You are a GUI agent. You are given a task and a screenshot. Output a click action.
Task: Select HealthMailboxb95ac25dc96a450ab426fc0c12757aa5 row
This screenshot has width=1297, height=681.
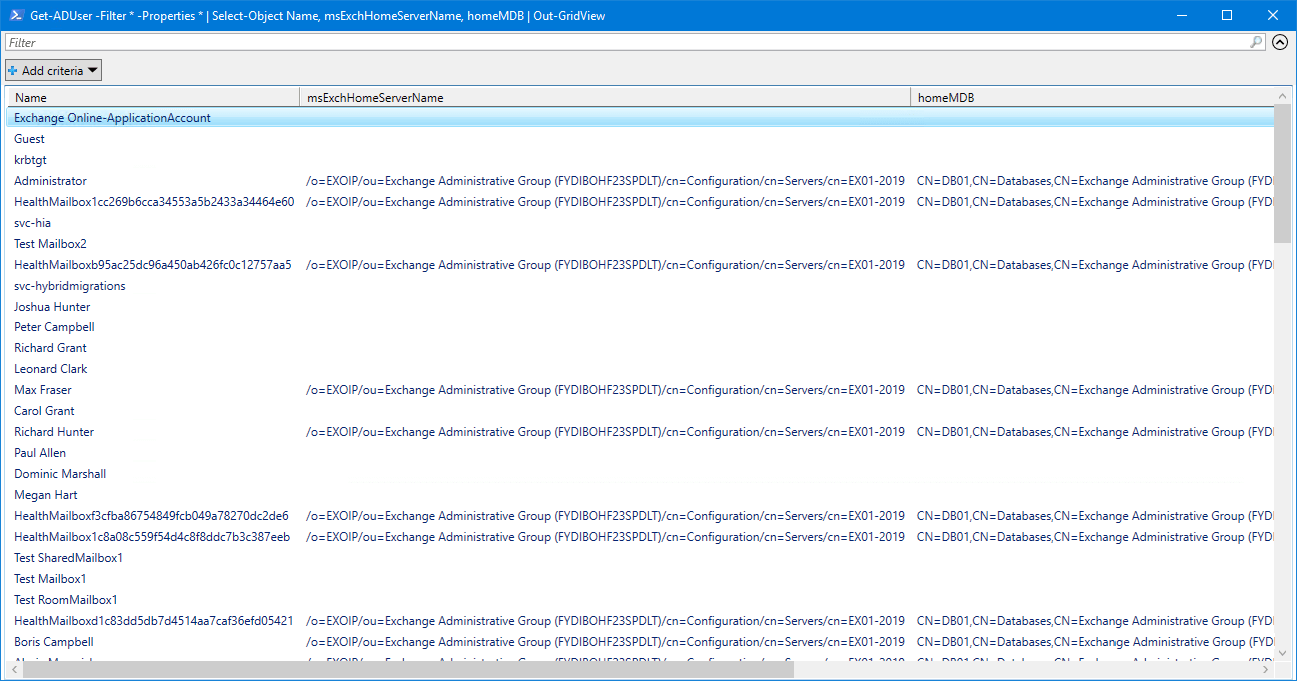point(640,265)
